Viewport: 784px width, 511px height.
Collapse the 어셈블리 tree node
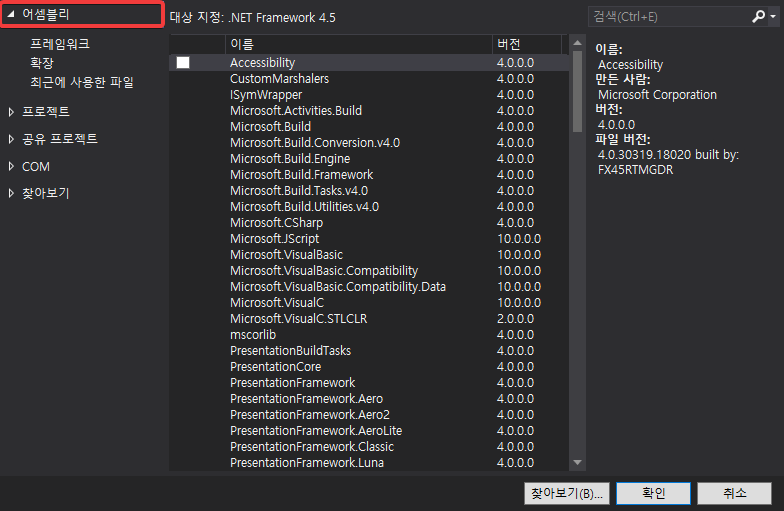[x=10, y=14]
